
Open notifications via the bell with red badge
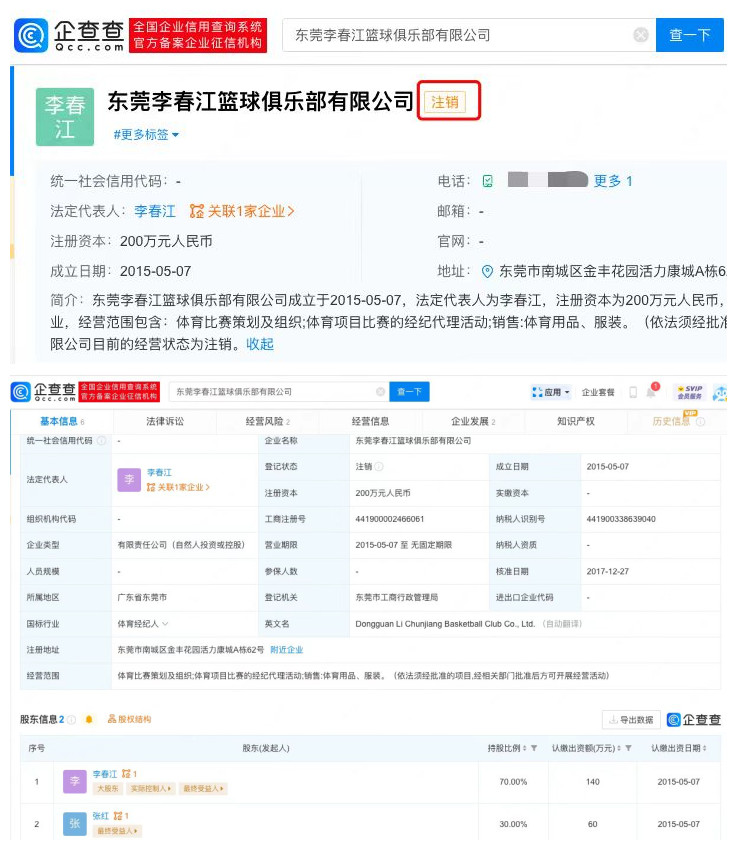pos(652,391)
